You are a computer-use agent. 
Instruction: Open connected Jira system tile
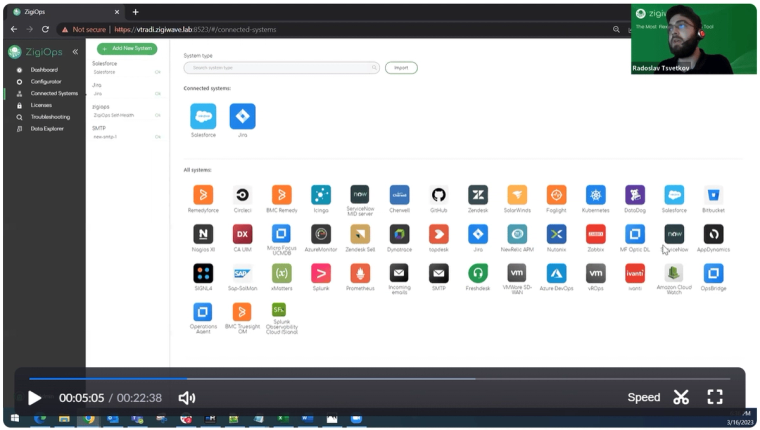(x=242, y=116)
